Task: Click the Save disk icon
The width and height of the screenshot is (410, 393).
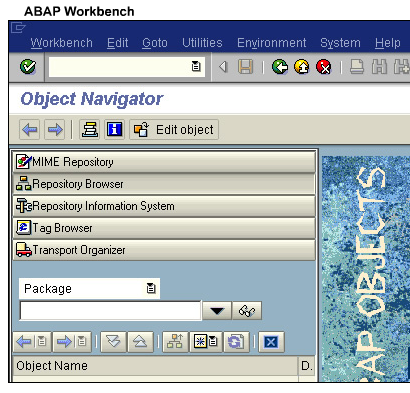Action: (245, 67)
